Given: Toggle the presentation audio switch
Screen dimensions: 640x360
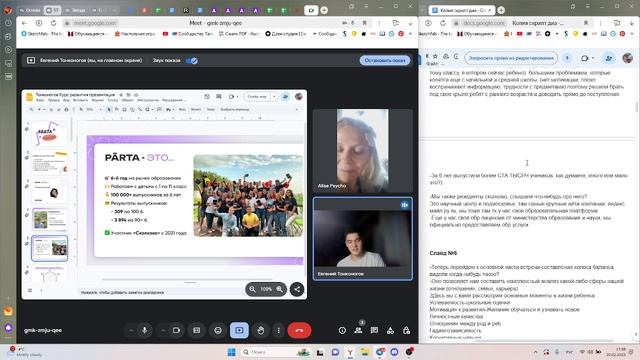Looking at the screenshot, I should [x=191, y=60].
